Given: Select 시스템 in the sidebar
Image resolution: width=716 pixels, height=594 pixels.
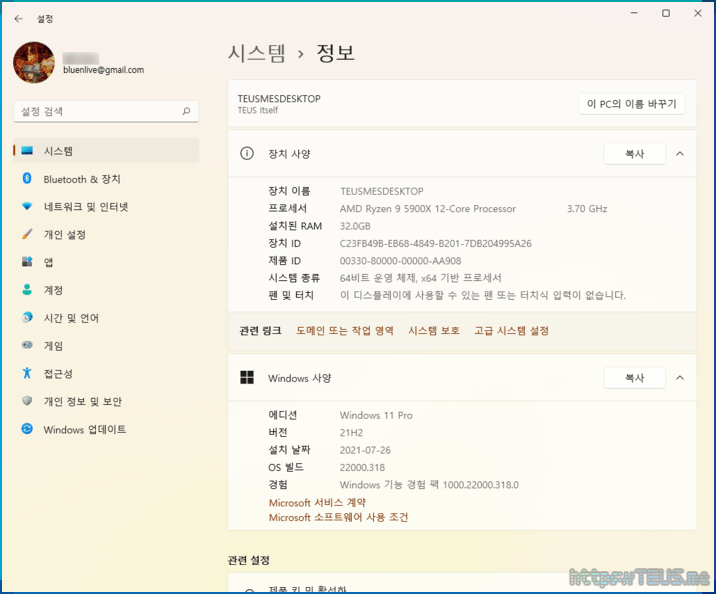Looking at the screenshot, I should tap(106, 151).
